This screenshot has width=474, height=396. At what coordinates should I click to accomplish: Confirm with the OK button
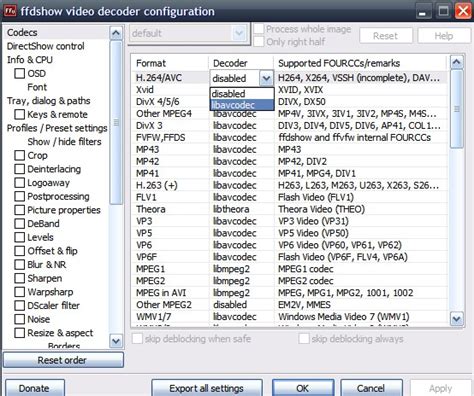[303, 388]
